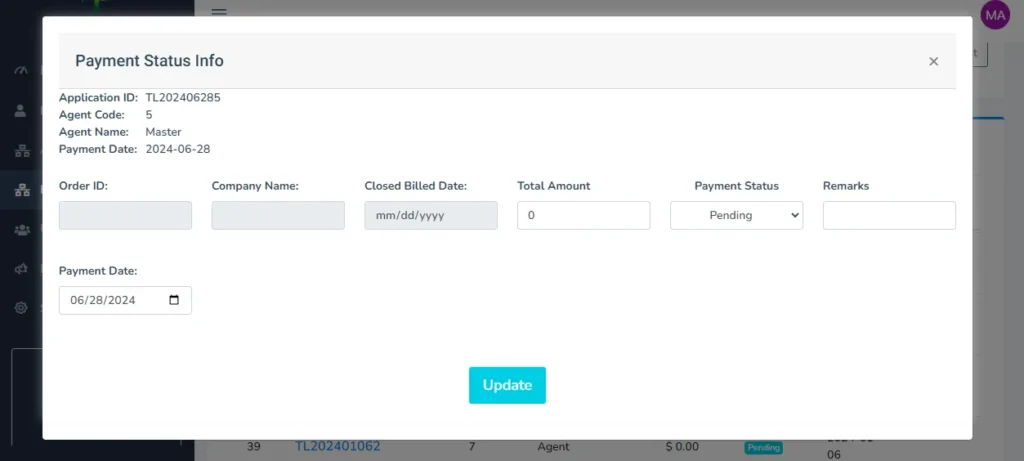This screenshot has height=461, width=1024.
Task: Click the megaphone sidebar icon
Action: [21, 269]
